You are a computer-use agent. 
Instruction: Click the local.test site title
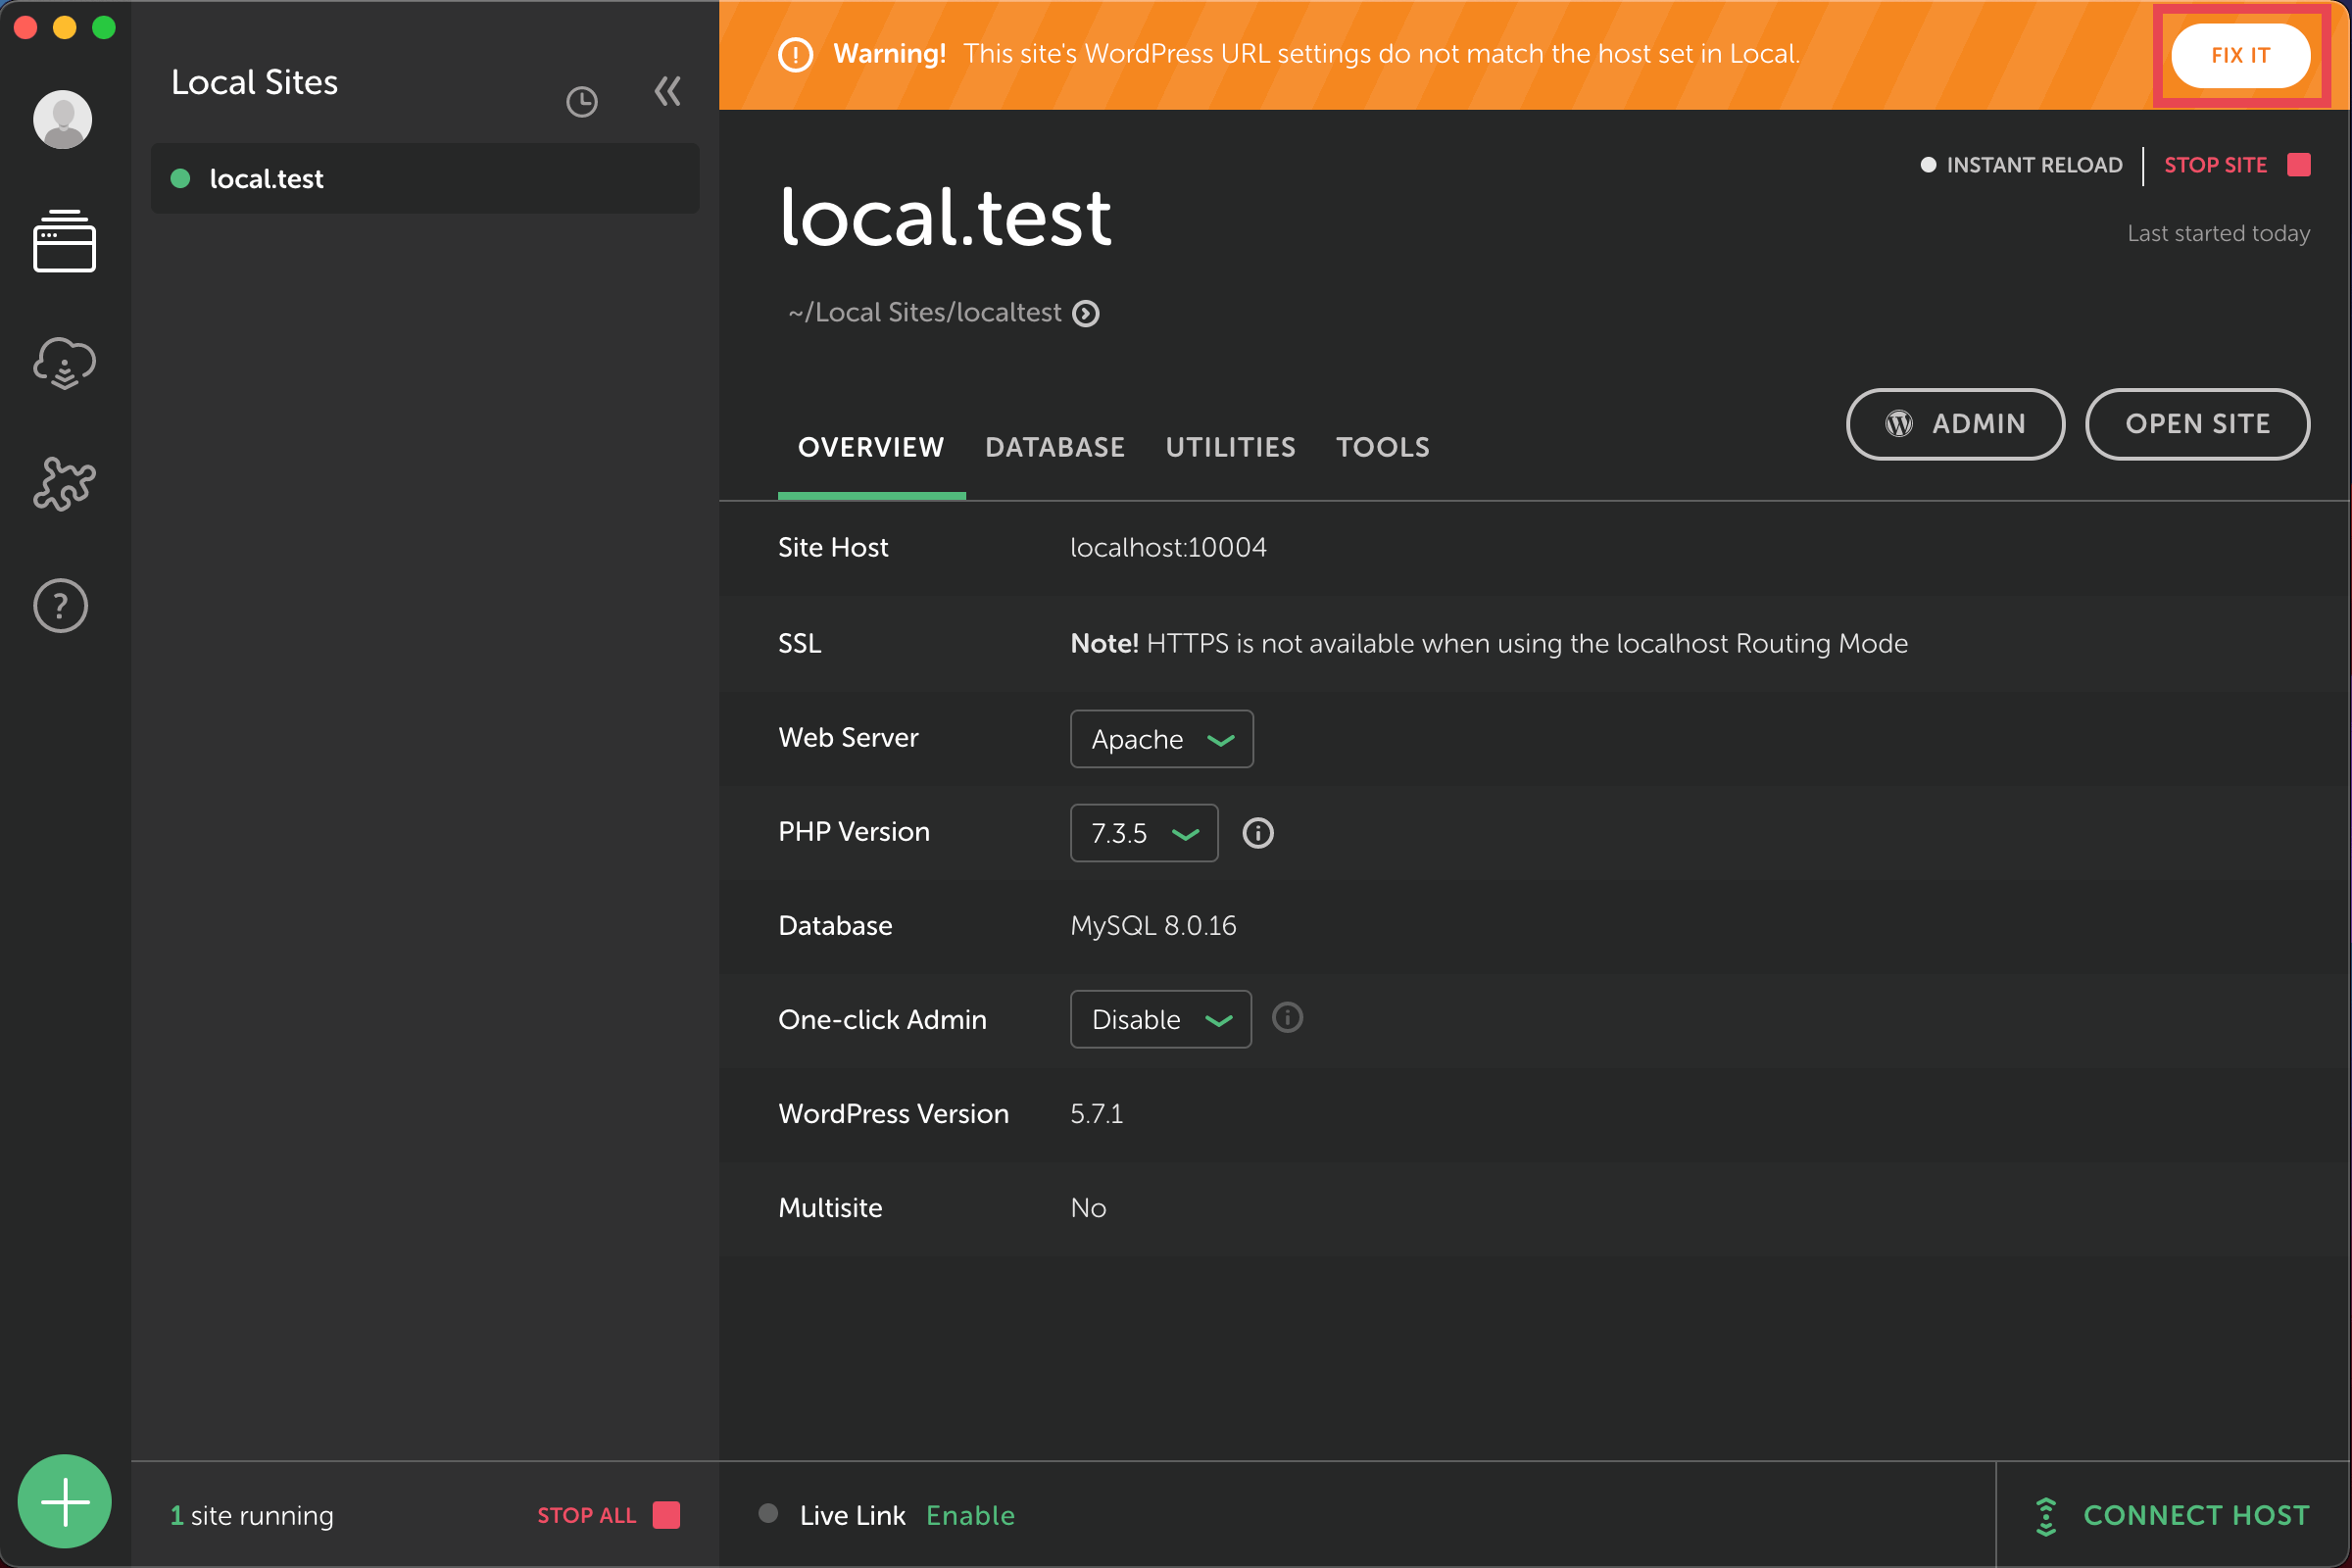click(945, 217)
